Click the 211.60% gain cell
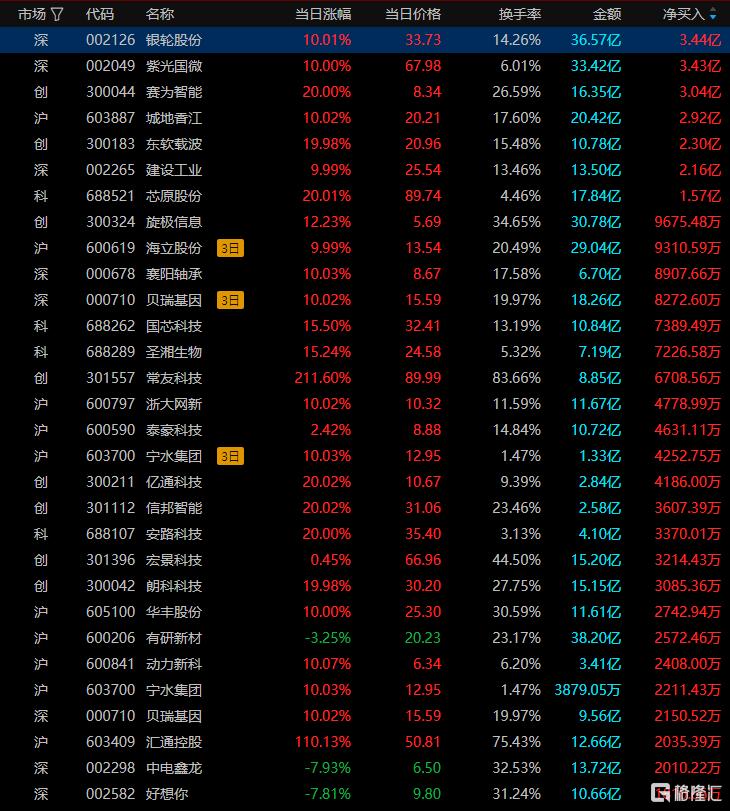The image size is (730, 811). (x=323, y=378)
